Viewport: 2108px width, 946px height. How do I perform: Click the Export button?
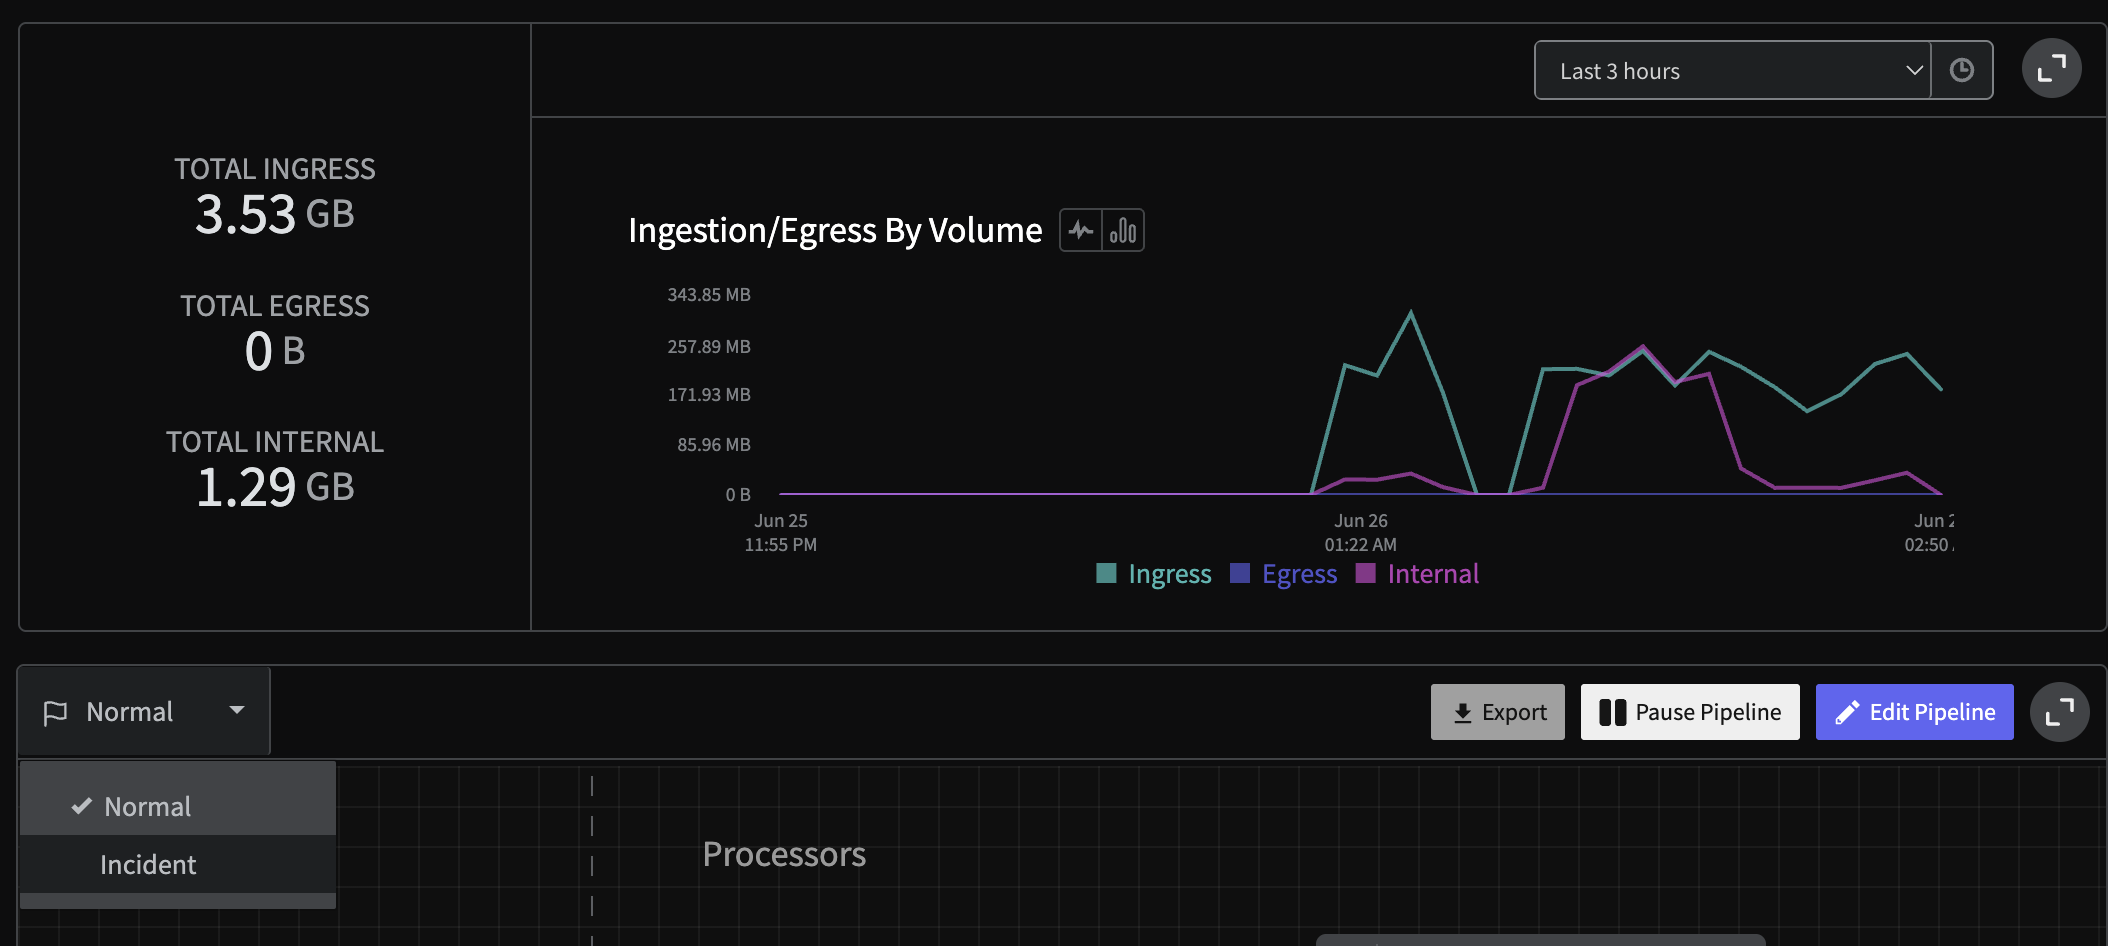(x=1497, y=712)
